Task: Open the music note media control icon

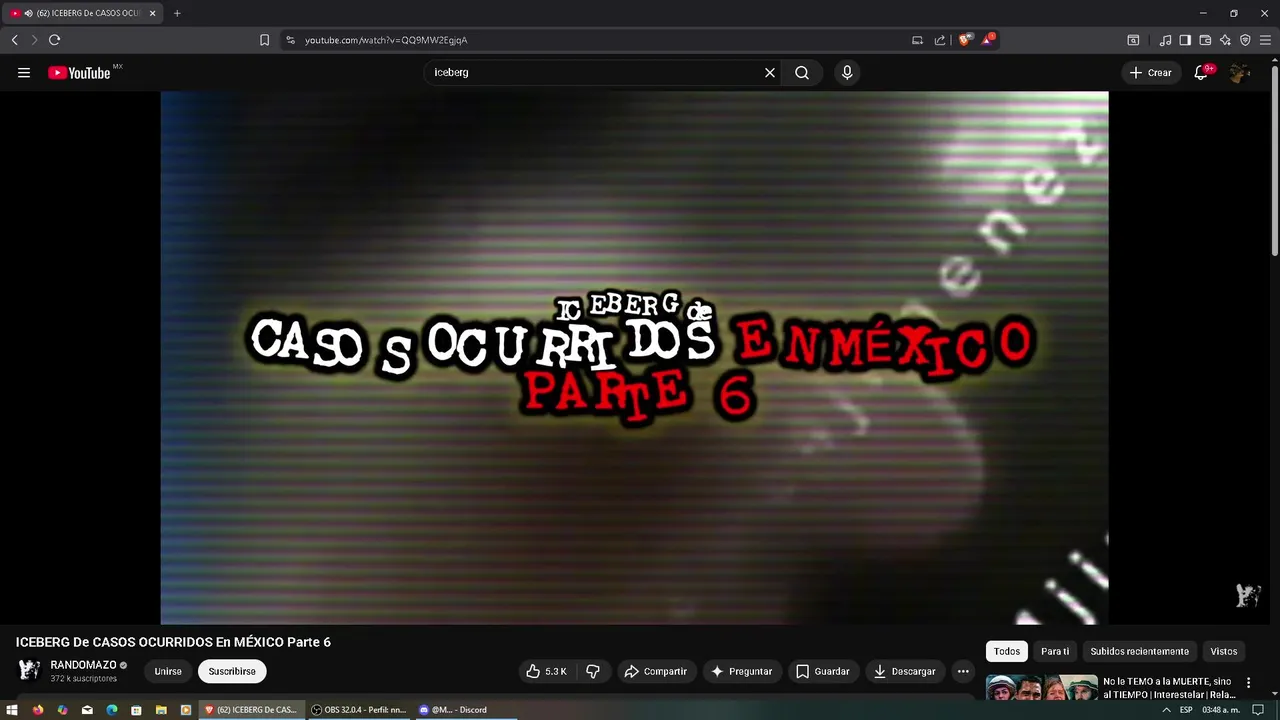Action: pos(1165,40)
